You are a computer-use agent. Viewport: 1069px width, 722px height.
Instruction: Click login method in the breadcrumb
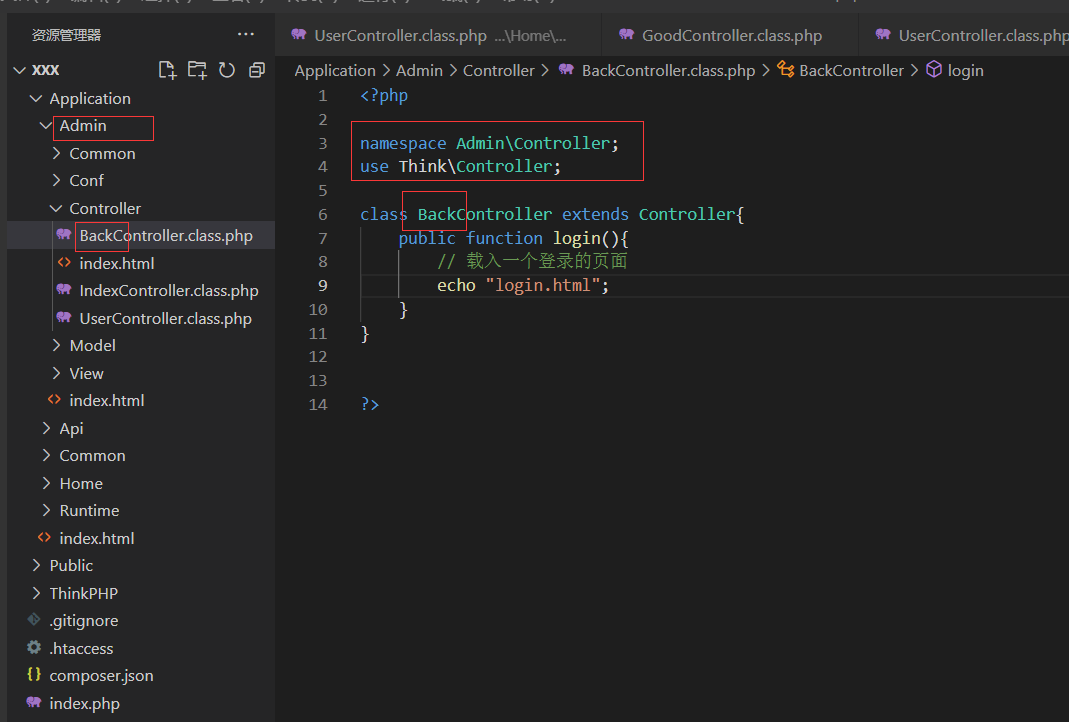[965, 70]
